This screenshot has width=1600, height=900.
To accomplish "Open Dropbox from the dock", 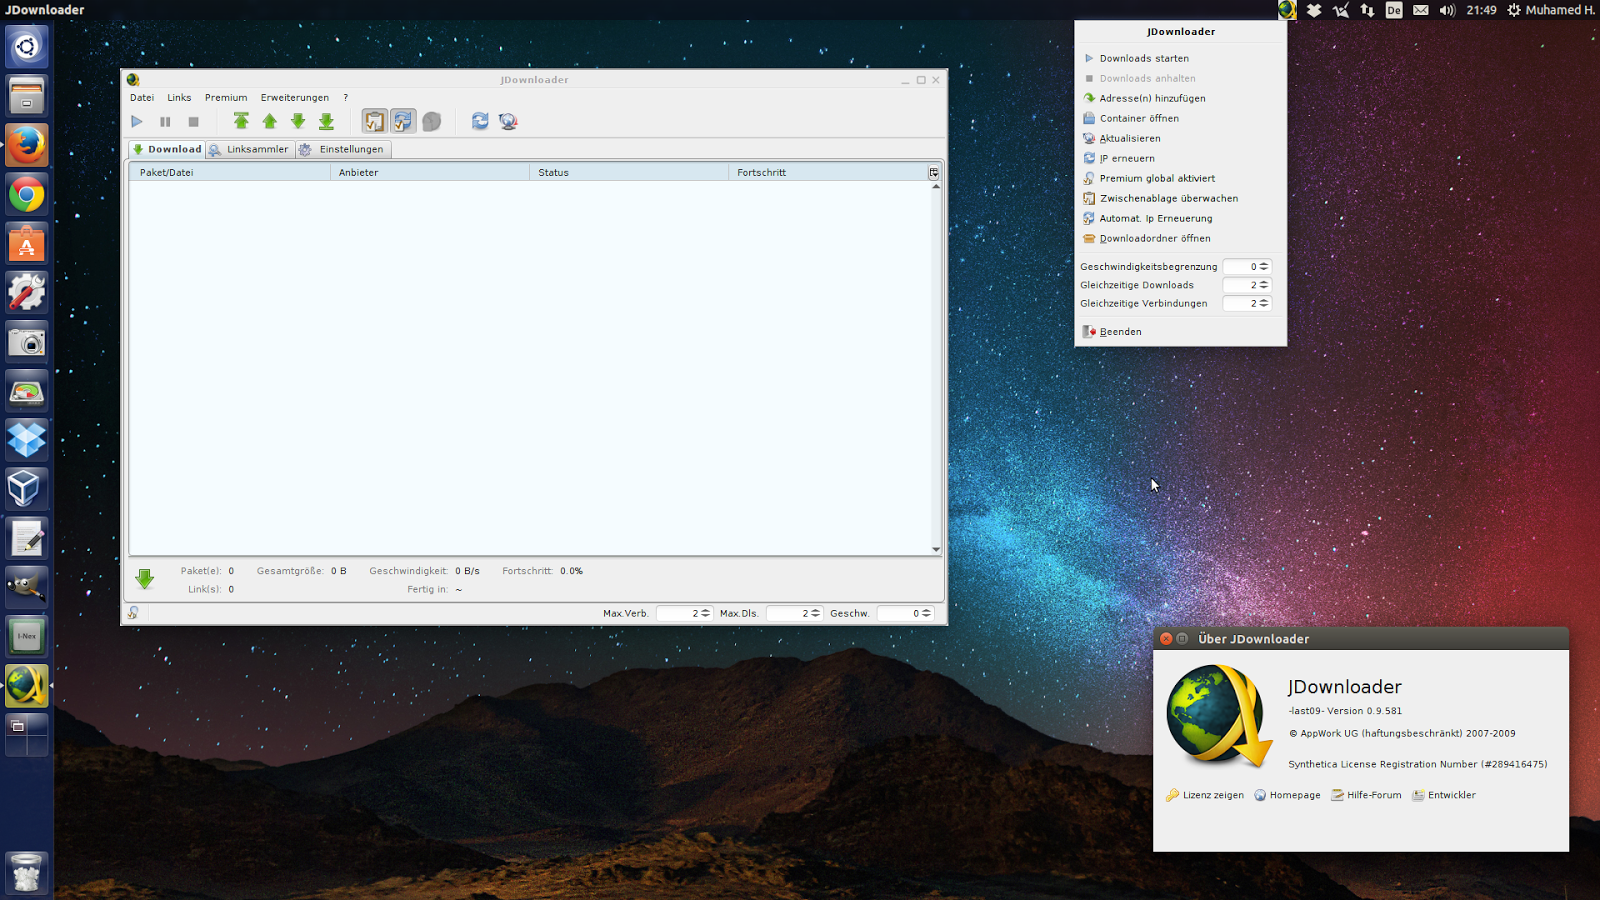I will point(27,439).
